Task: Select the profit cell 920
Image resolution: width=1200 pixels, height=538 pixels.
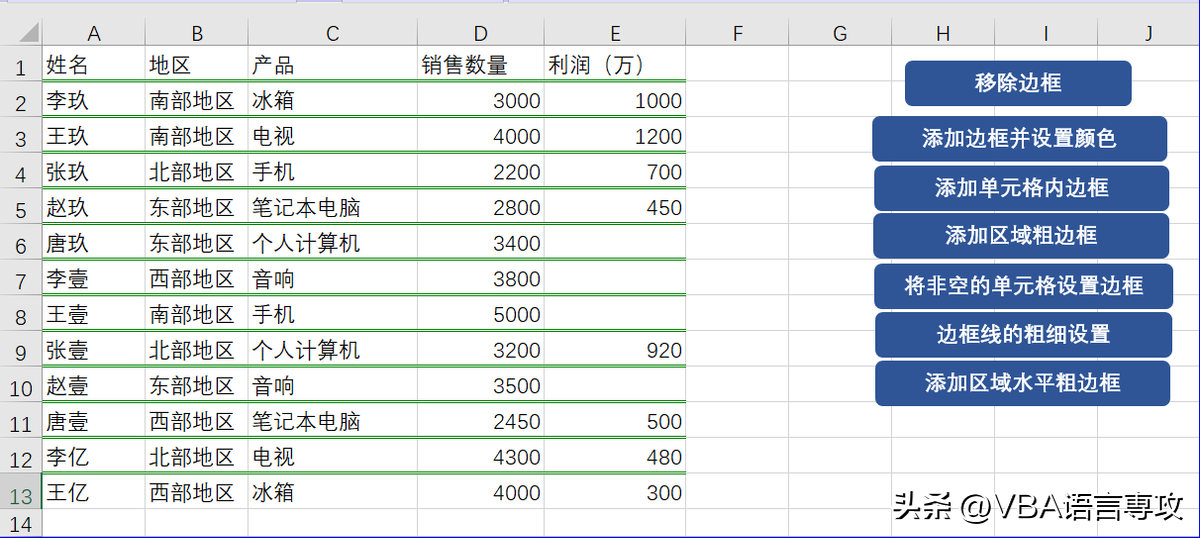Action: 615,350
